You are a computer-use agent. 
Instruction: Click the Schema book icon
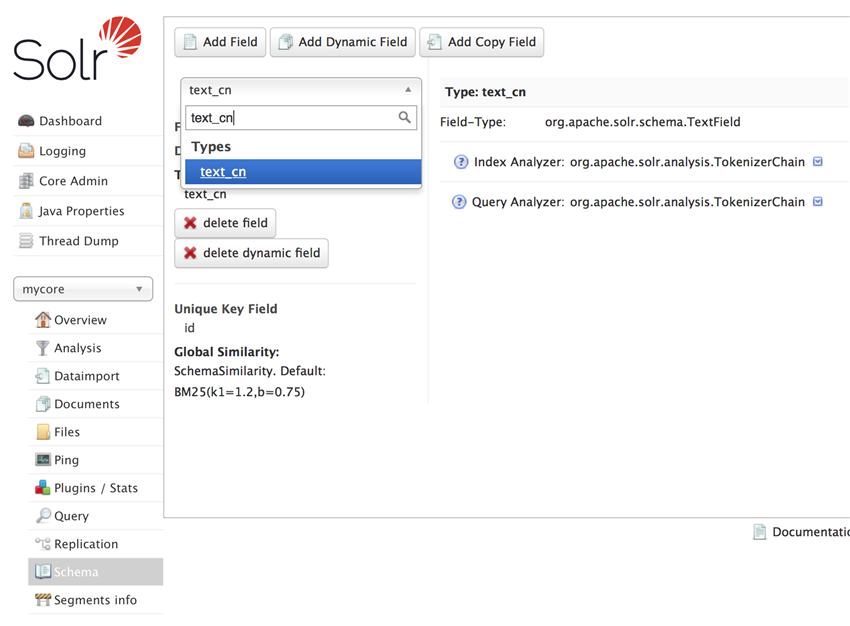[x=43, y=571]
